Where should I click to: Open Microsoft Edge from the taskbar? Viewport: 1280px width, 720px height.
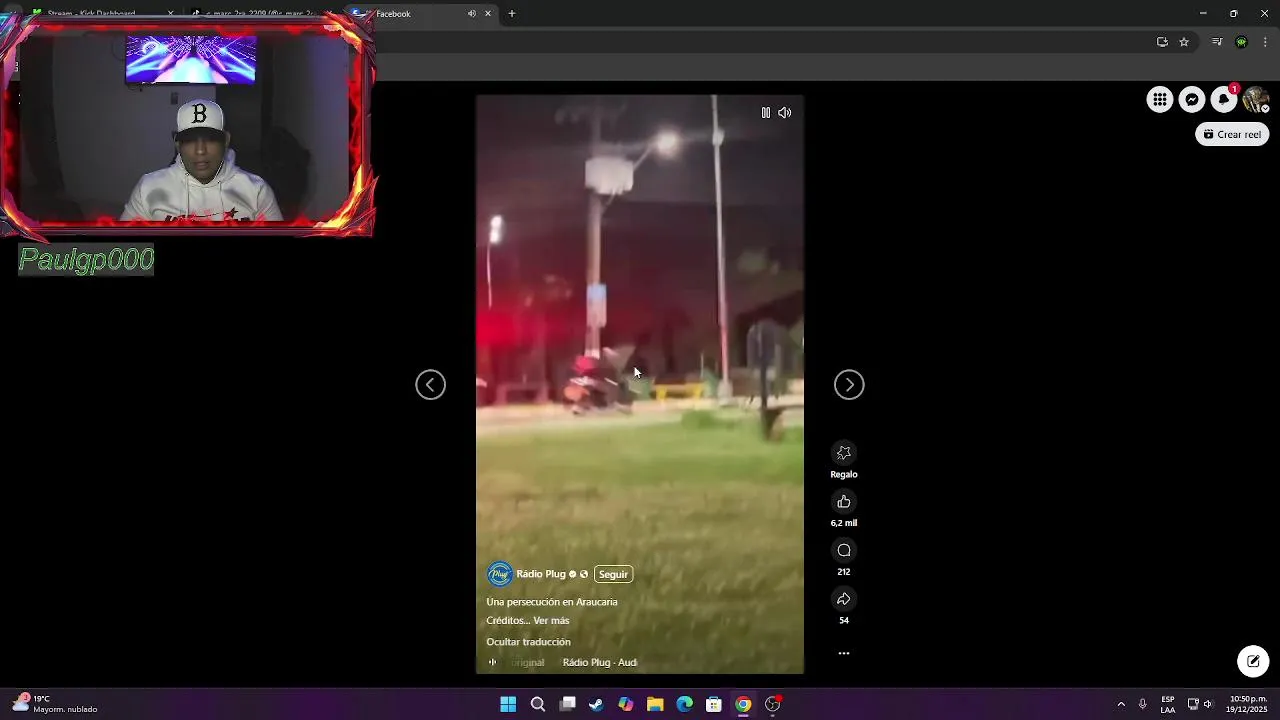point(684,704)
